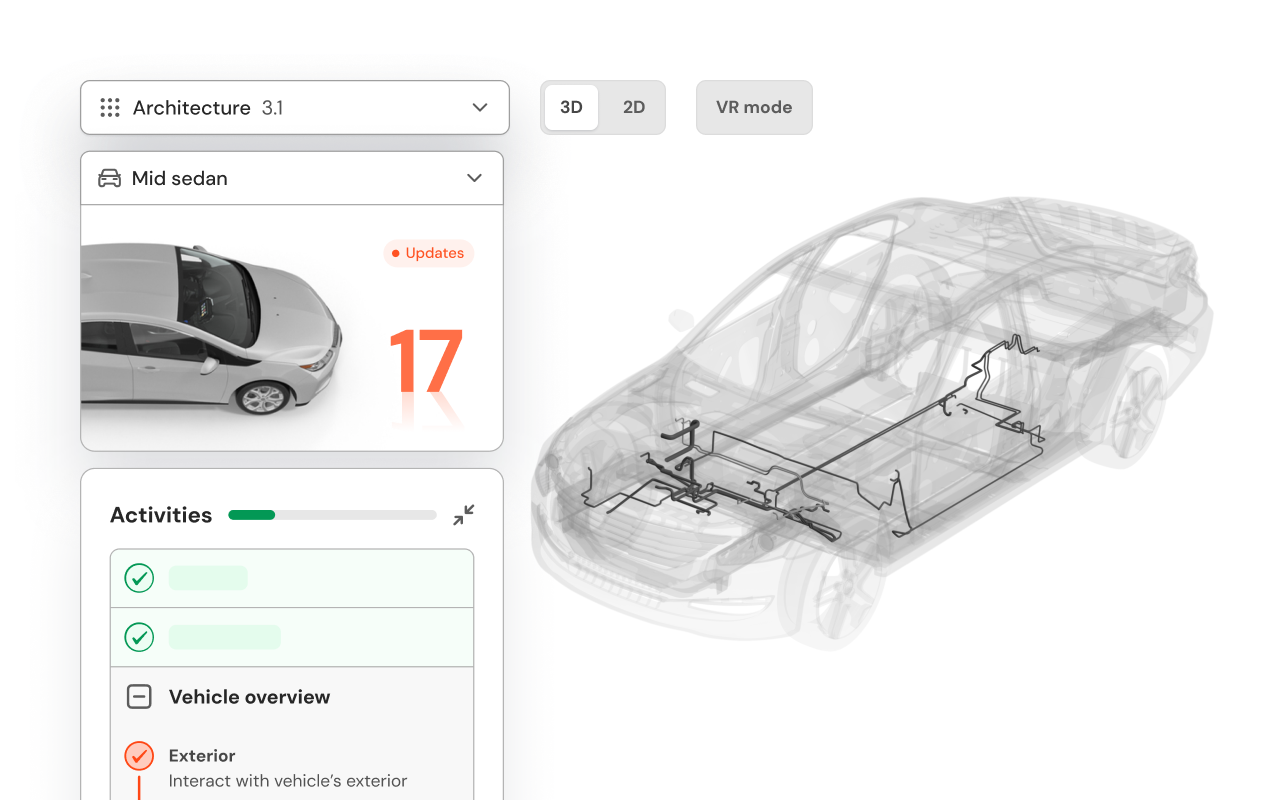Enable VR mode
The image size is (1280, 800).
(754, 107)
